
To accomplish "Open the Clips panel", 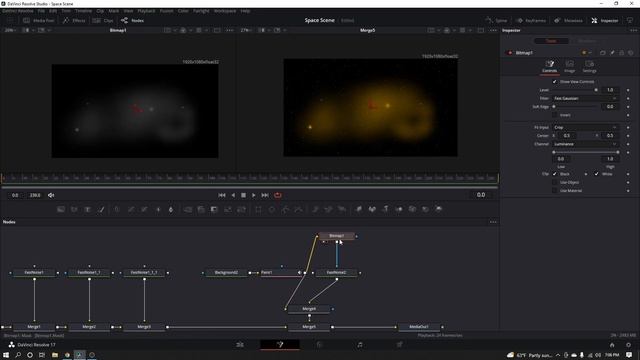I will pos(103,20).
